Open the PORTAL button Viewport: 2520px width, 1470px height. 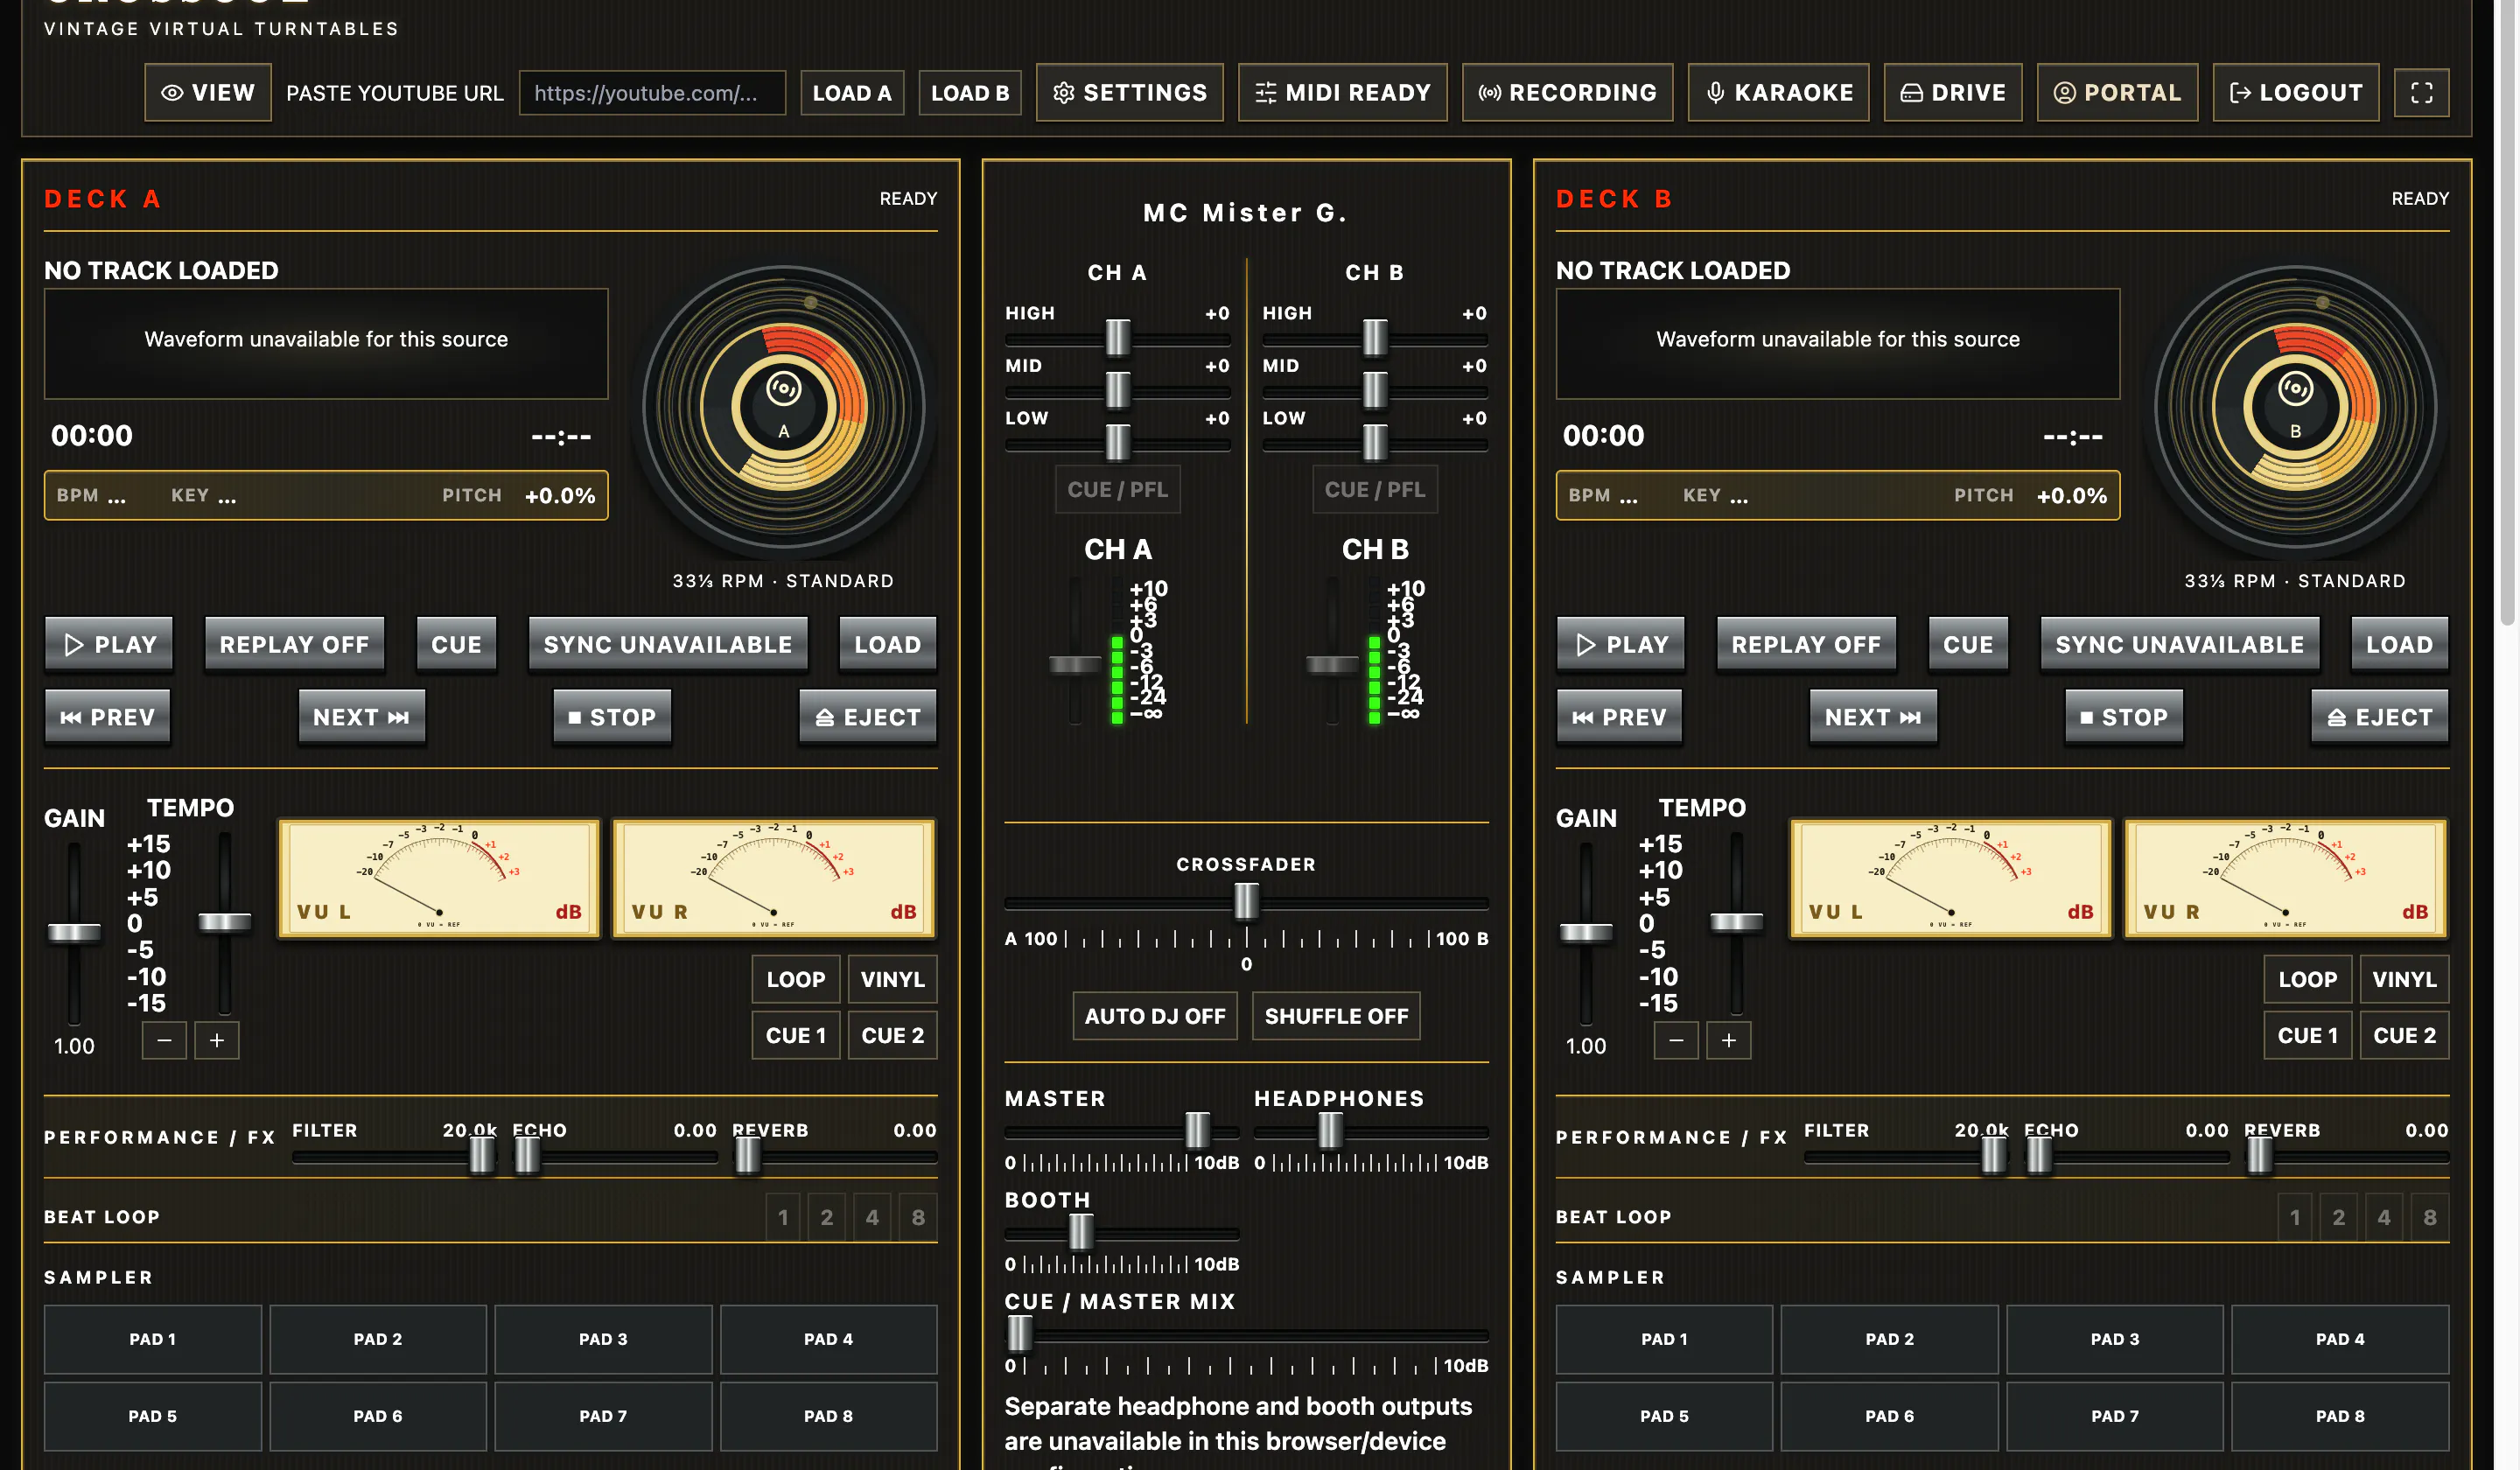(2117, 93)
